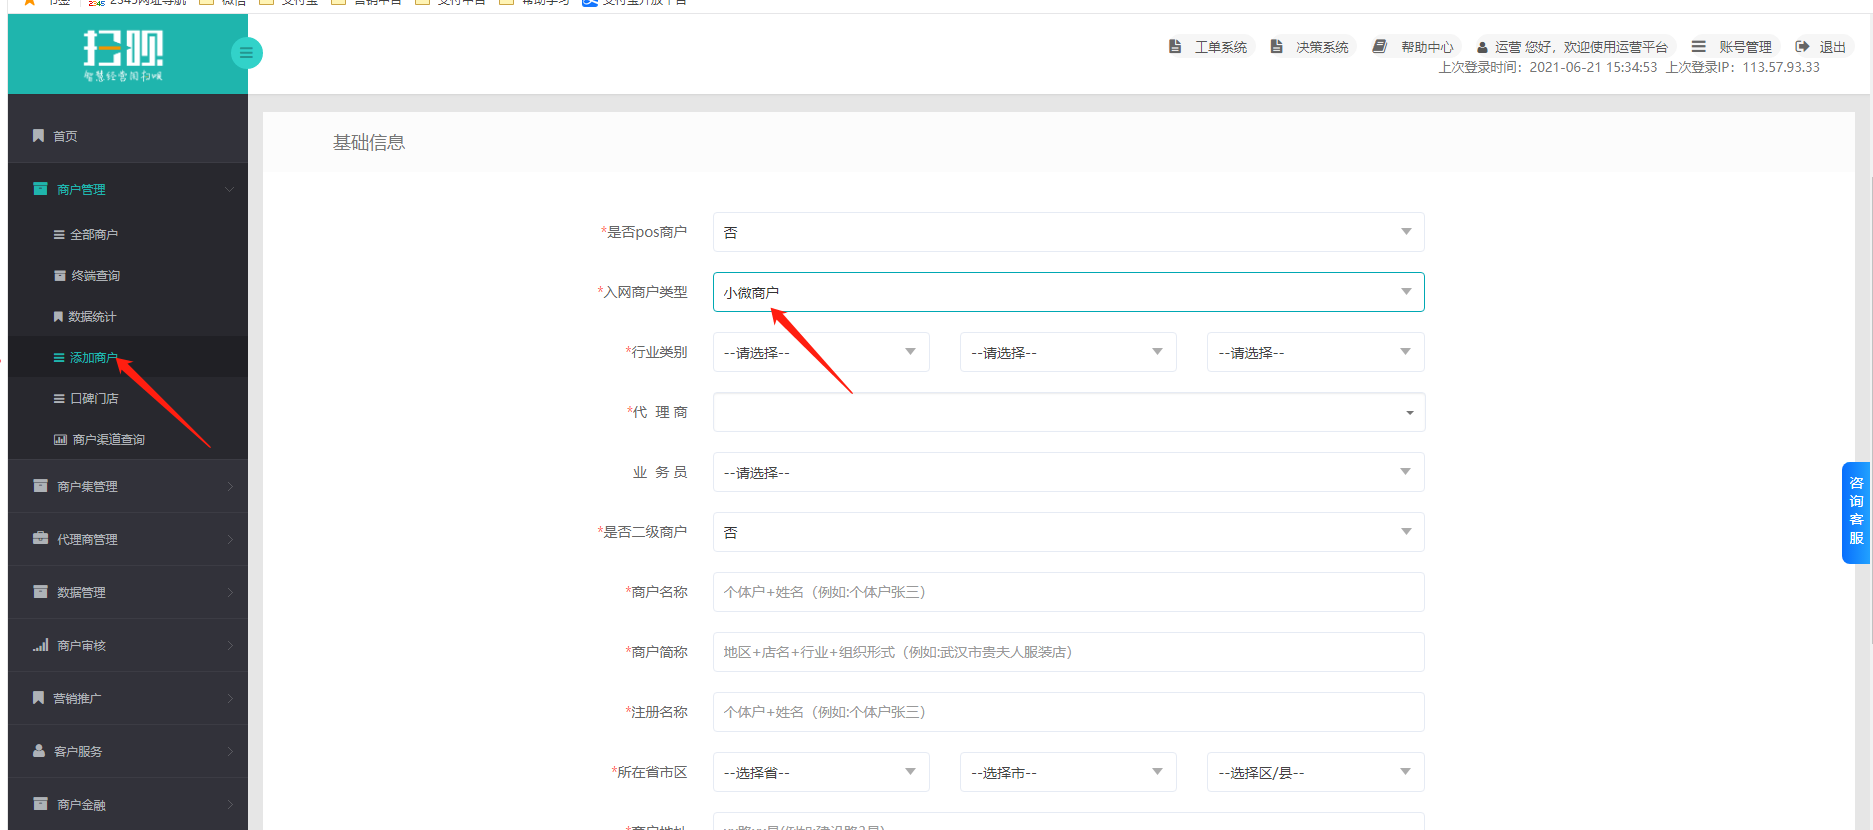Expand the 代理商管理 menu chevron
Image resolution: width=1873 pixels, height=830 pixels.
point(230,540)
